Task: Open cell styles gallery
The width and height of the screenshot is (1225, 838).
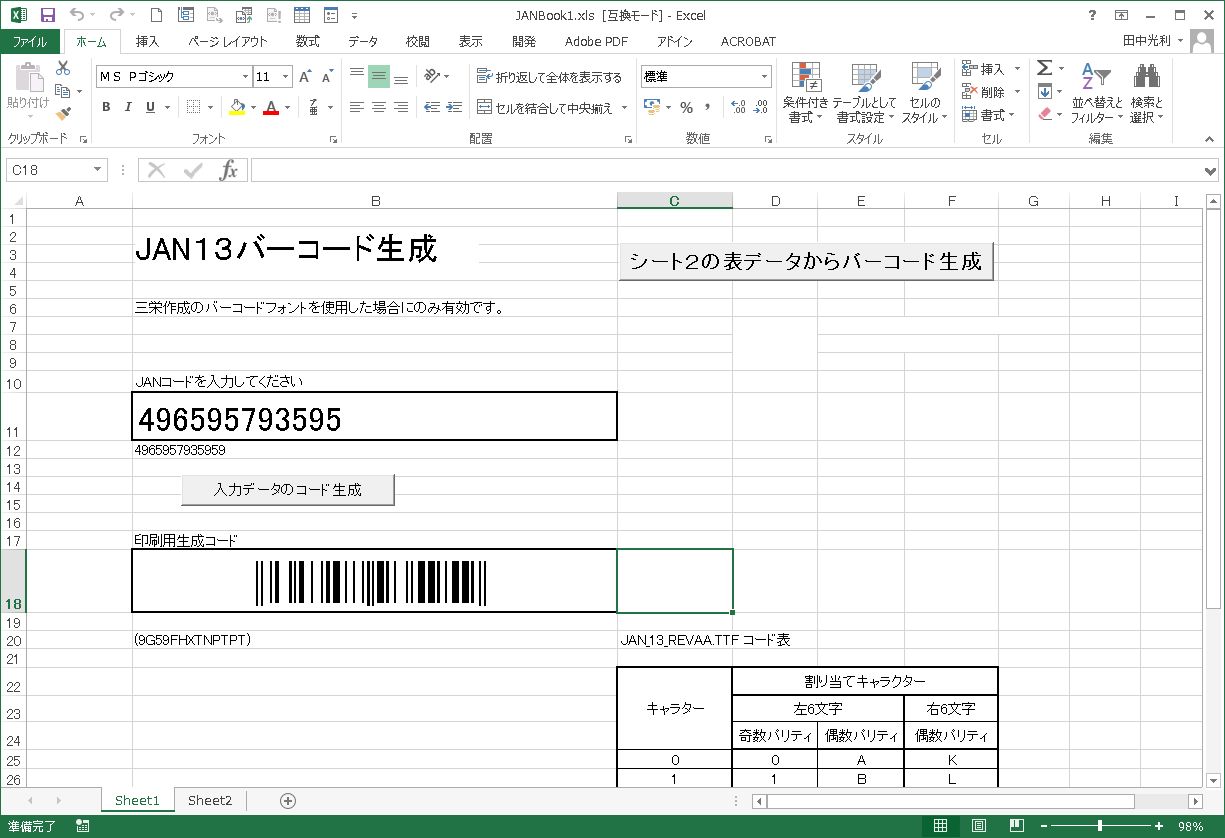Action: [925, 92]
